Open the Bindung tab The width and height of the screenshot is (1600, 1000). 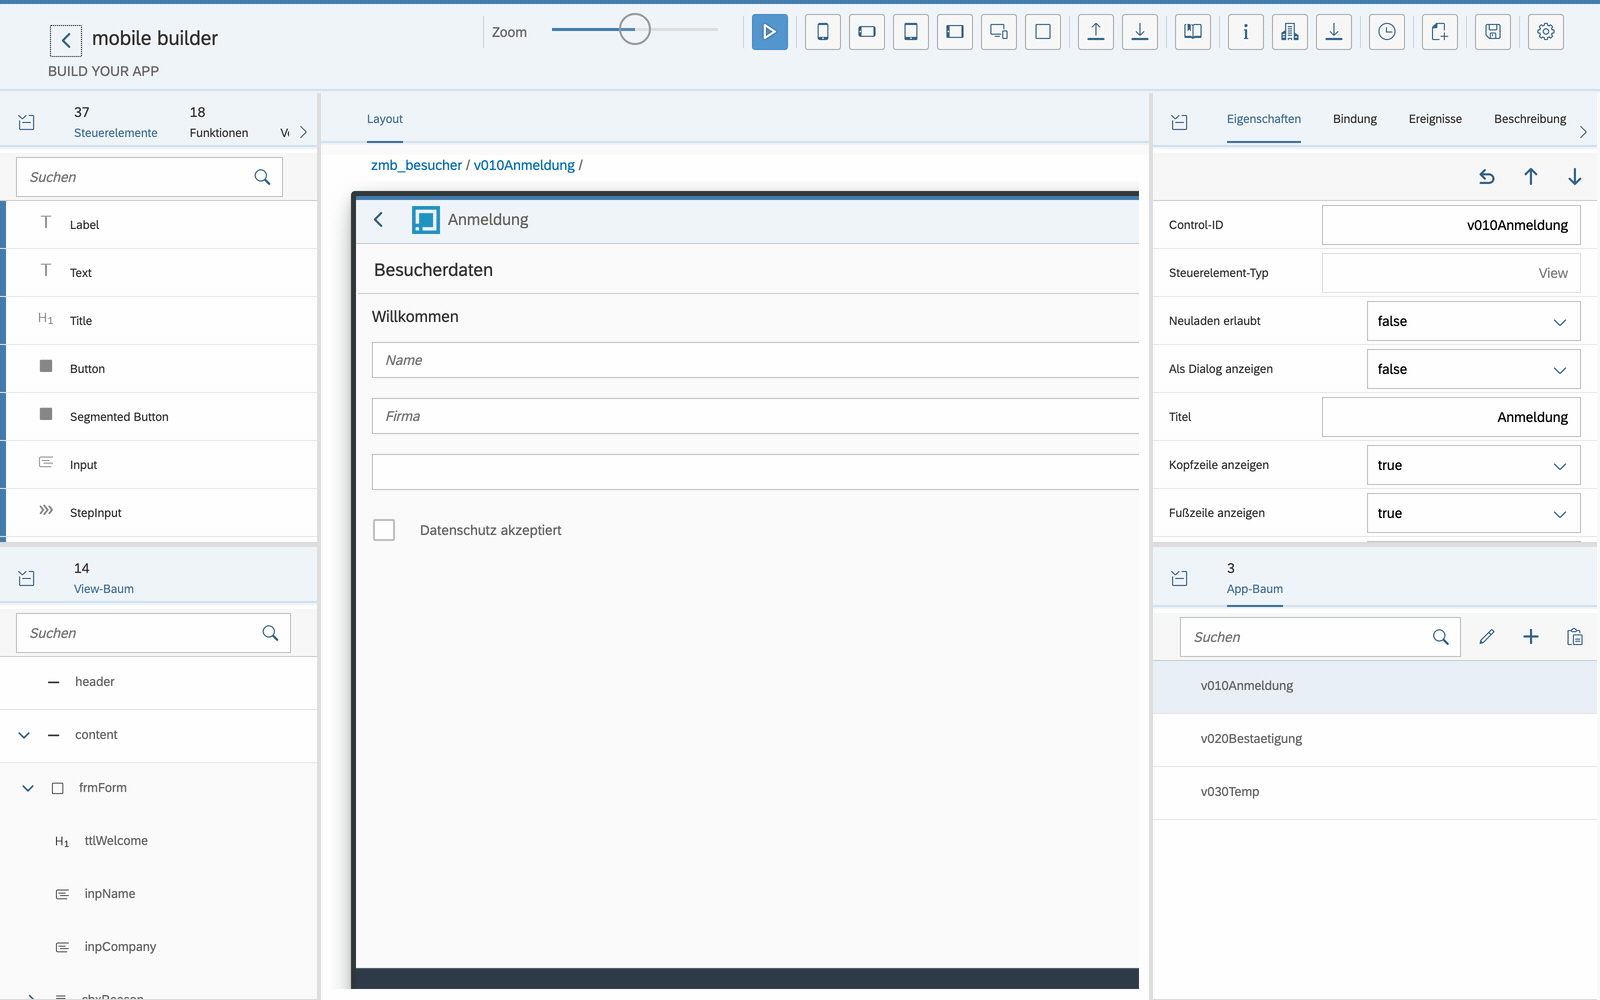coord(1355,119)
